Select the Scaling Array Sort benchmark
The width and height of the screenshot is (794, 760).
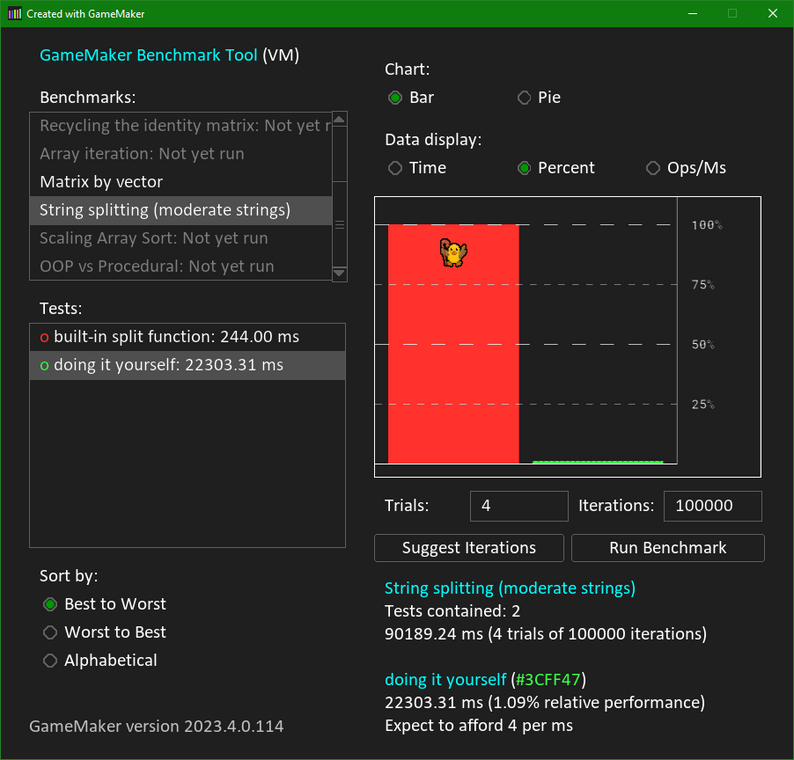coord(181,238)
